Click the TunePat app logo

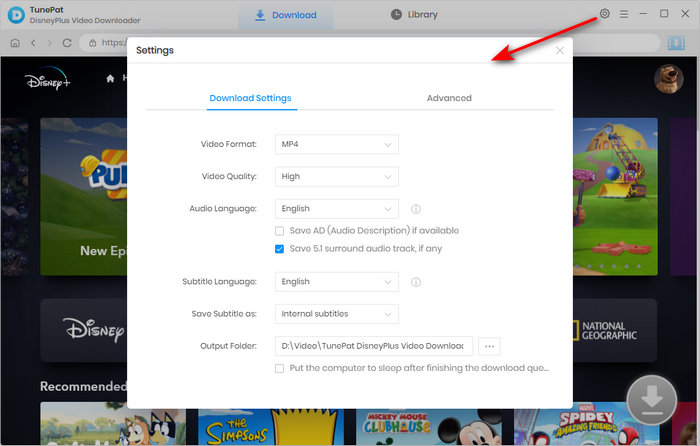[x=16, y=15]
